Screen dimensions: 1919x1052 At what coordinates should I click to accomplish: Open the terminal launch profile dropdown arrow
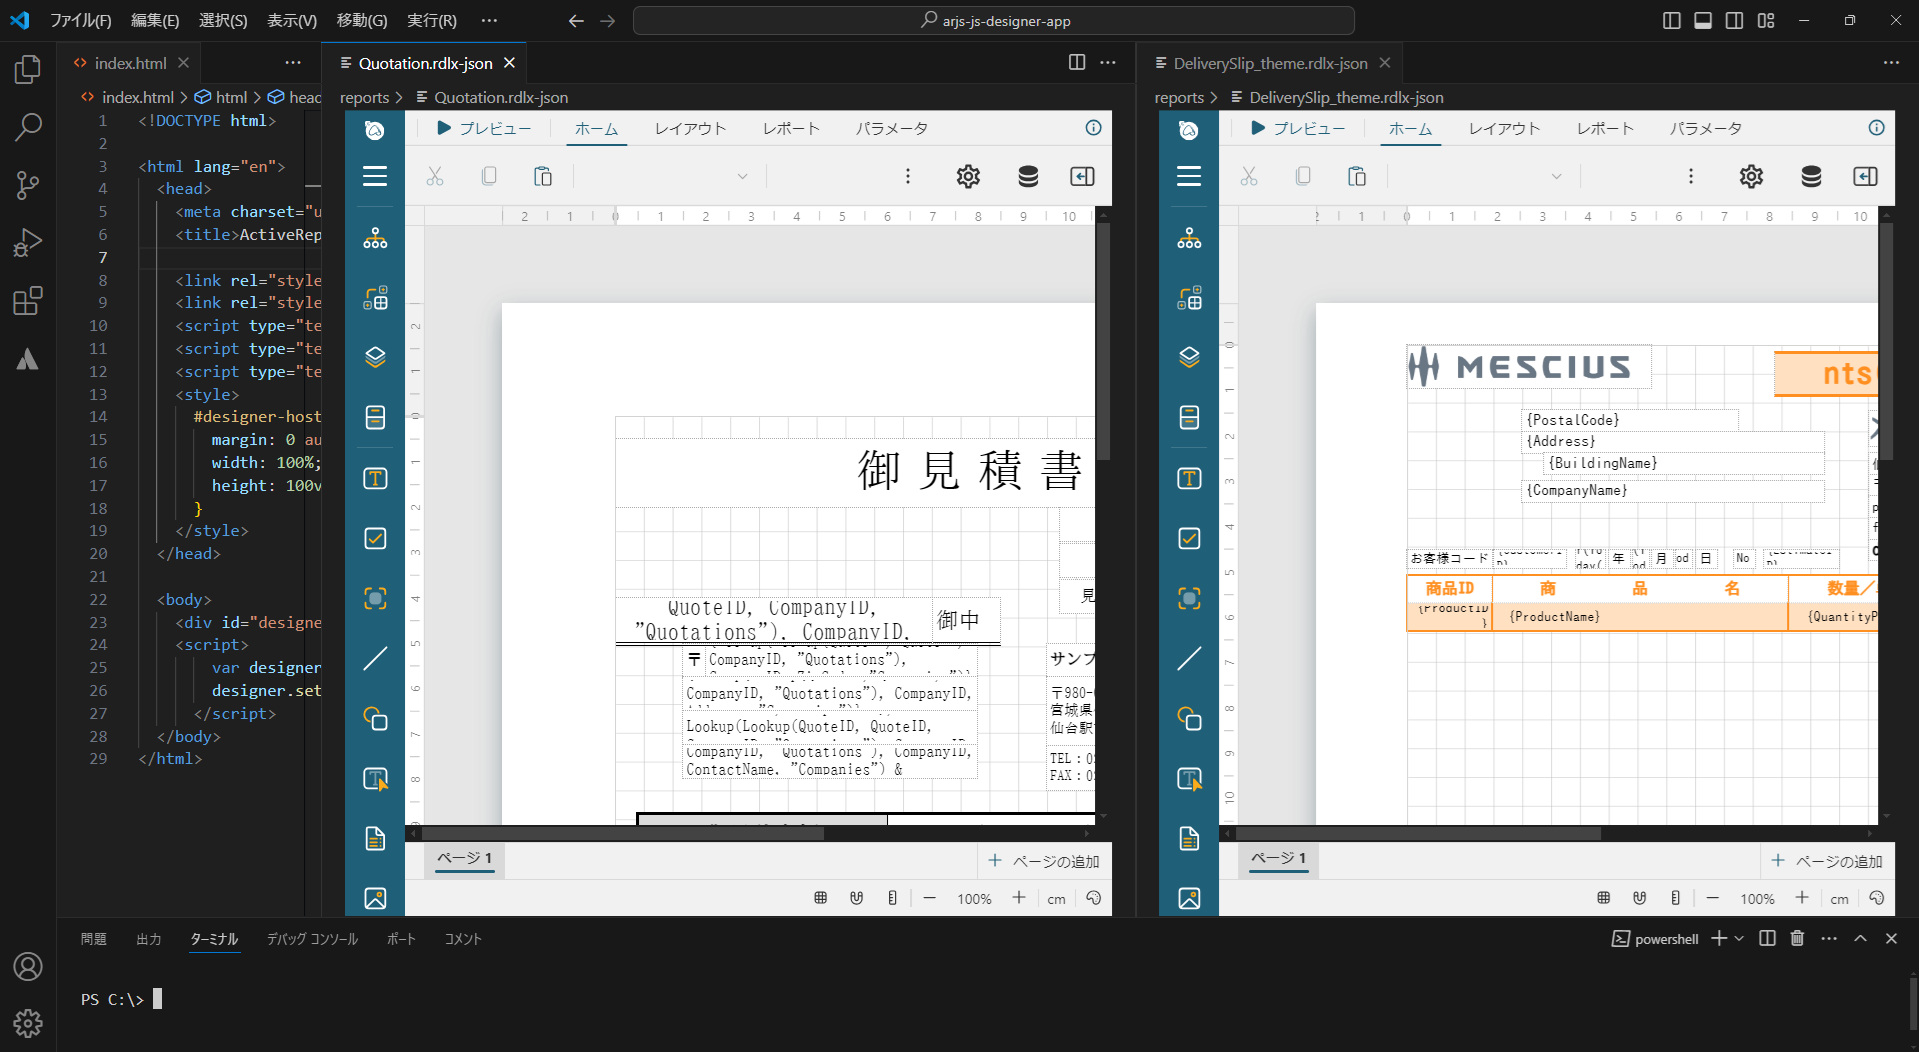pyautogui.click(x=1739, y=939)
